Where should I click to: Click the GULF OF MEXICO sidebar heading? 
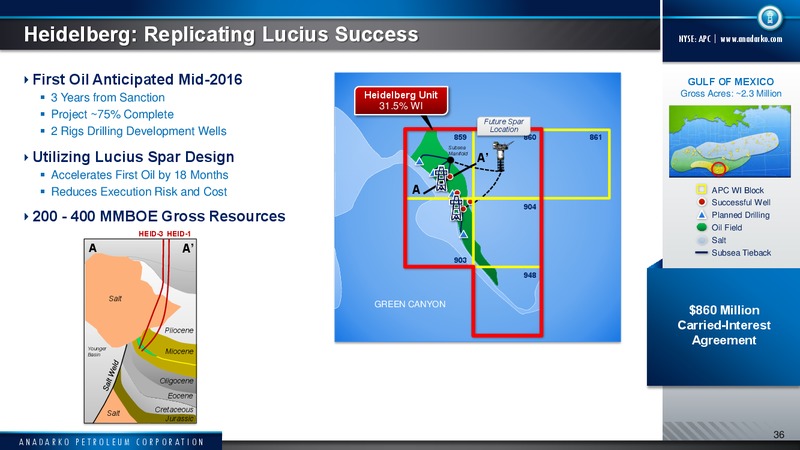coord(731,82)
